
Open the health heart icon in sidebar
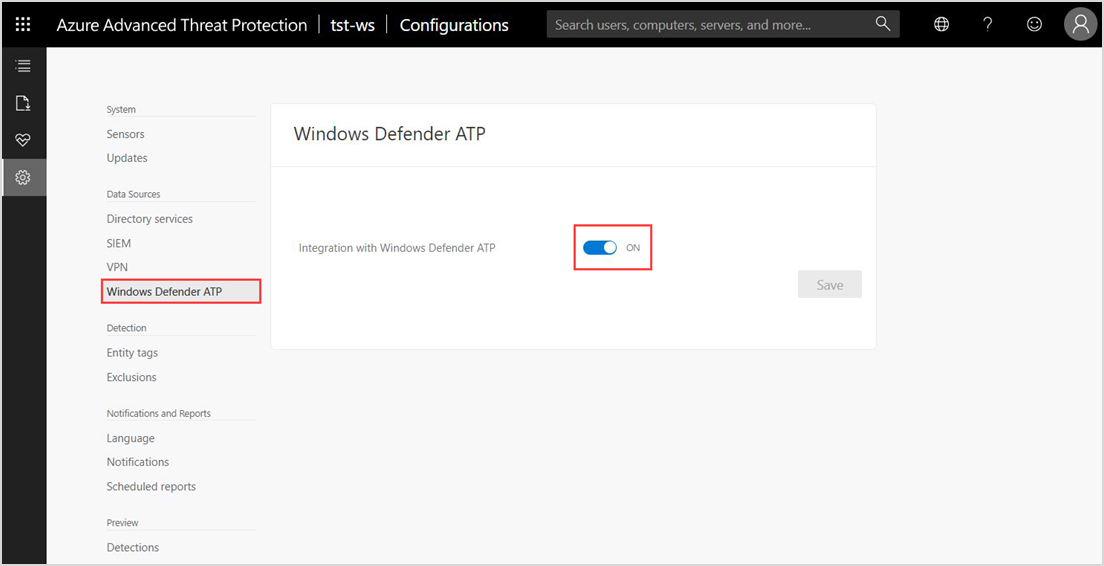23,140
